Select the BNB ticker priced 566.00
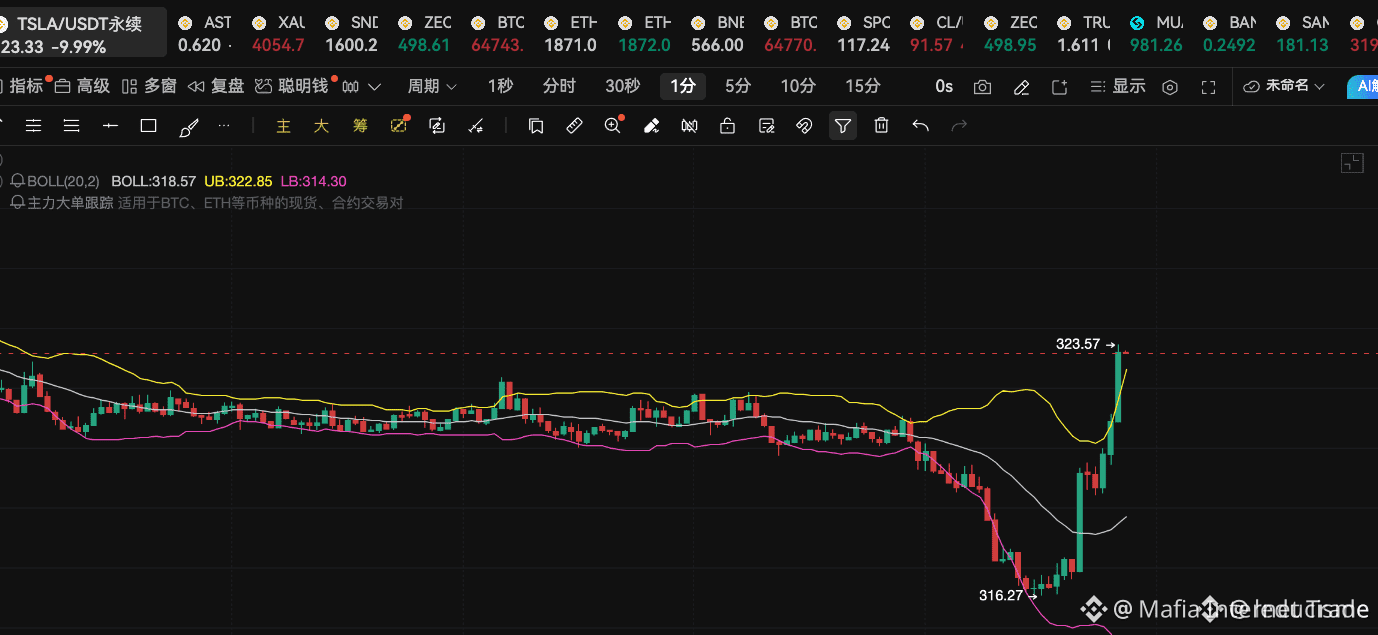Image resolution: width=1378 pixels, height=635 pixels. (718, 34)
